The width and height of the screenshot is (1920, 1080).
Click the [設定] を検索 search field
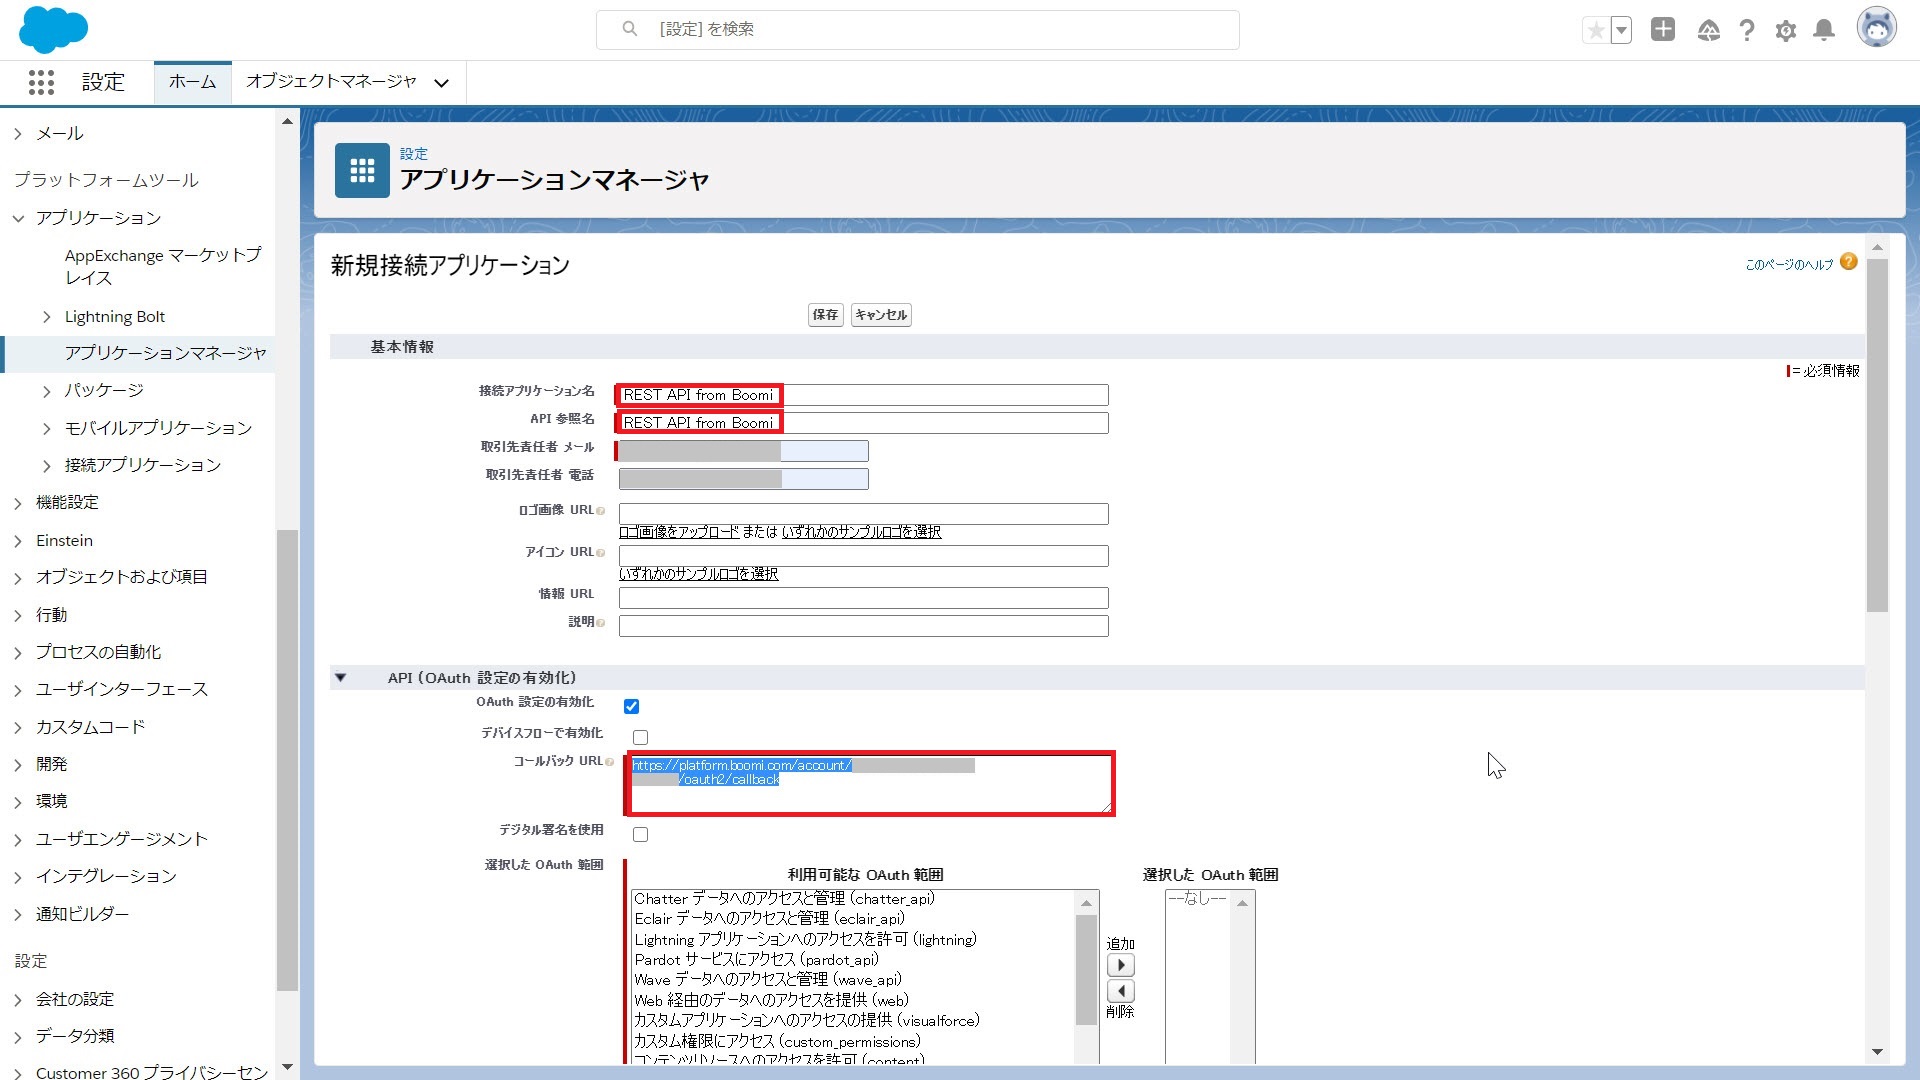(917, 29)
